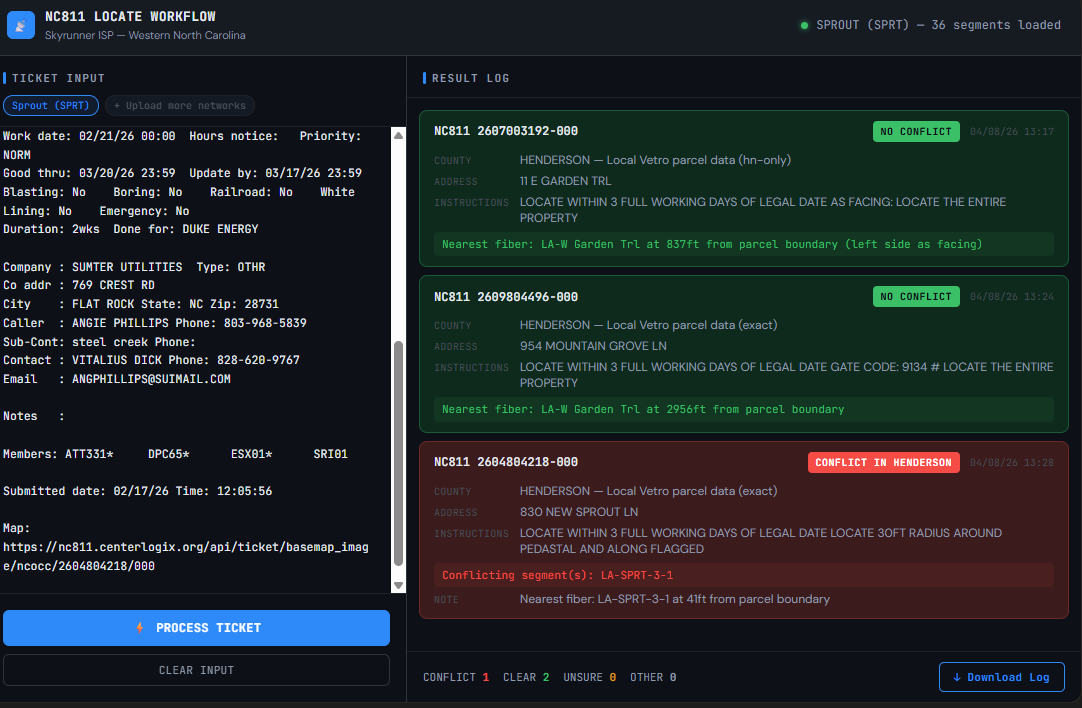Screen dimensions: 1082x708
Task: Open result card NC811 2604804218-000 title
Action: pos(506,462)
